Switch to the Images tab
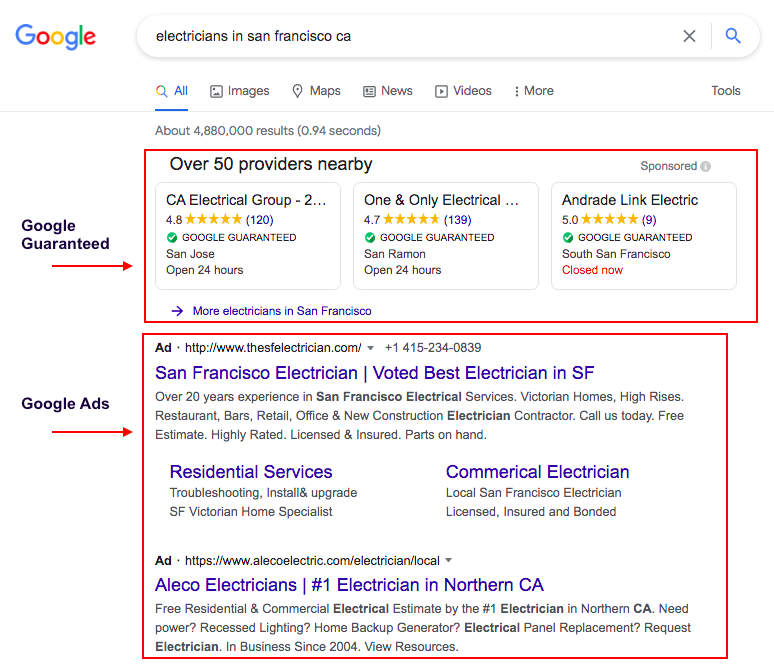774x671 pixels. click(239, 91)
